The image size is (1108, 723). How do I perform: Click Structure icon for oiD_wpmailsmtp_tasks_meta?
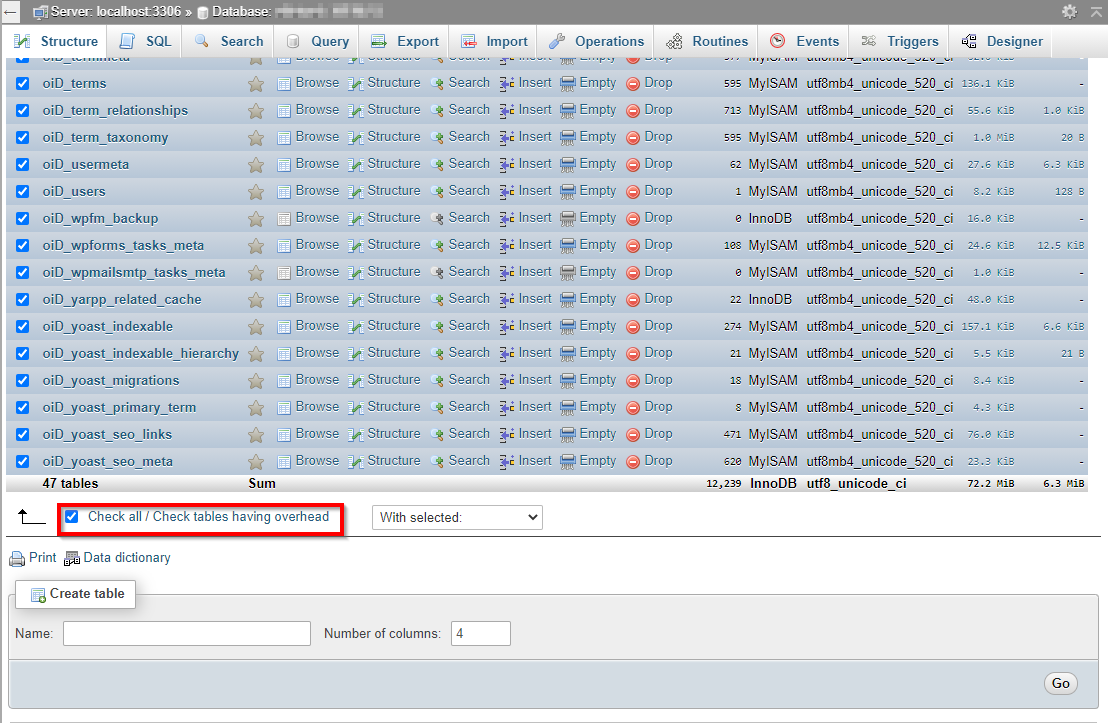[356, 273]
